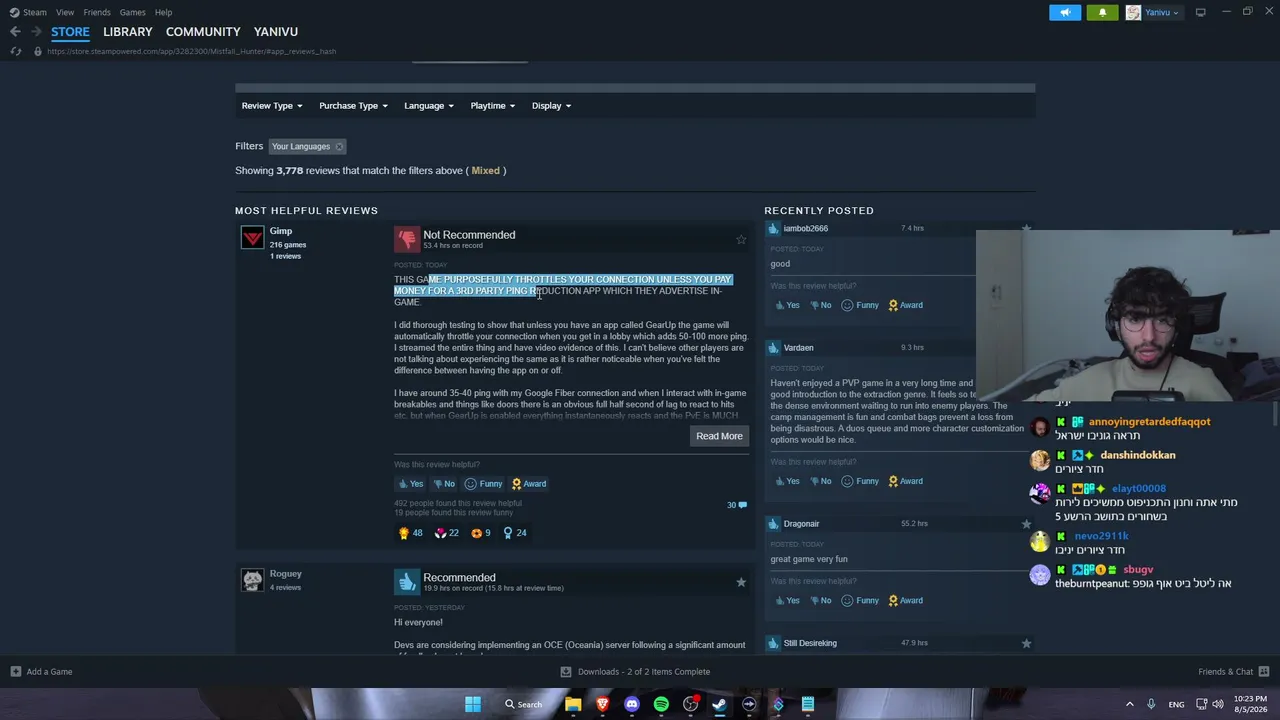
Task: Award Vardaen's review
Action: click(906, 481)
